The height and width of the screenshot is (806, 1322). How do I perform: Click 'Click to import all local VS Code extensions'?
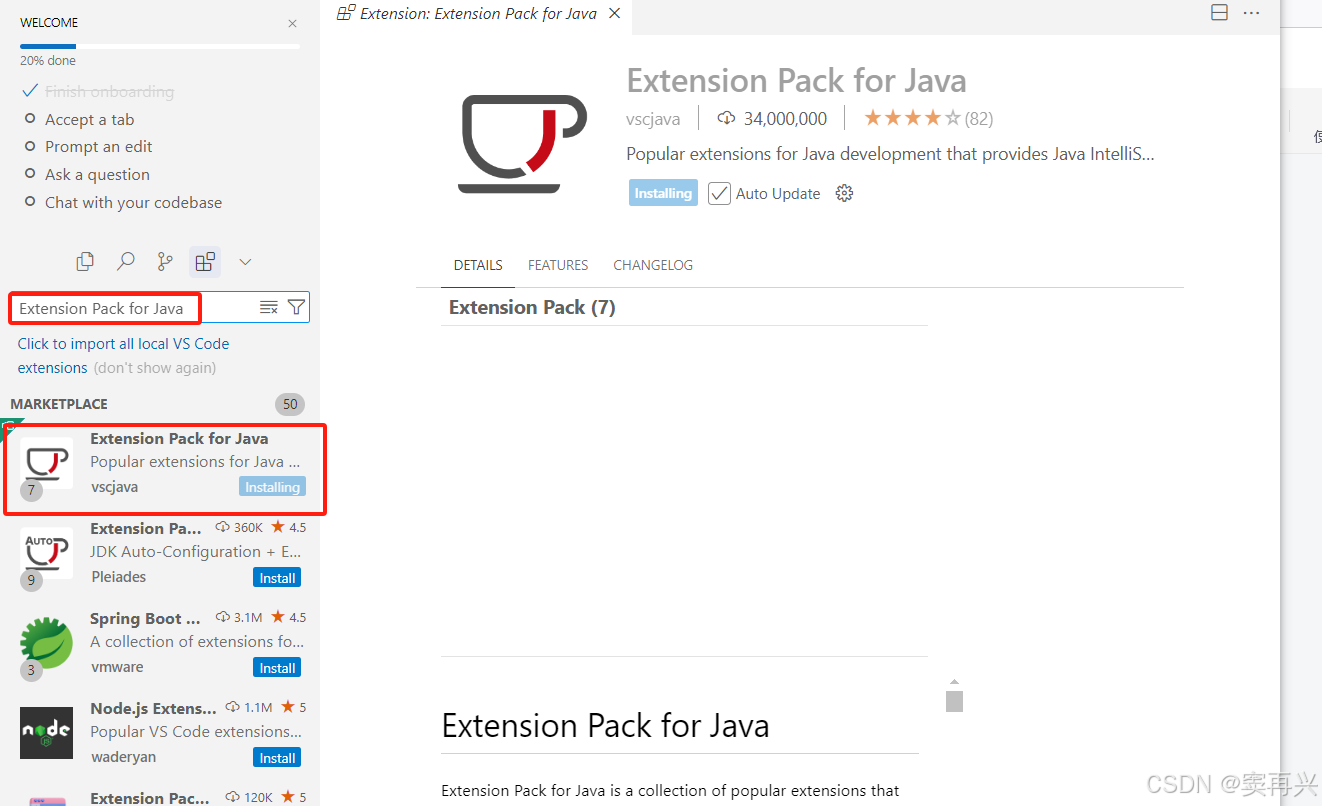[123, 355]
